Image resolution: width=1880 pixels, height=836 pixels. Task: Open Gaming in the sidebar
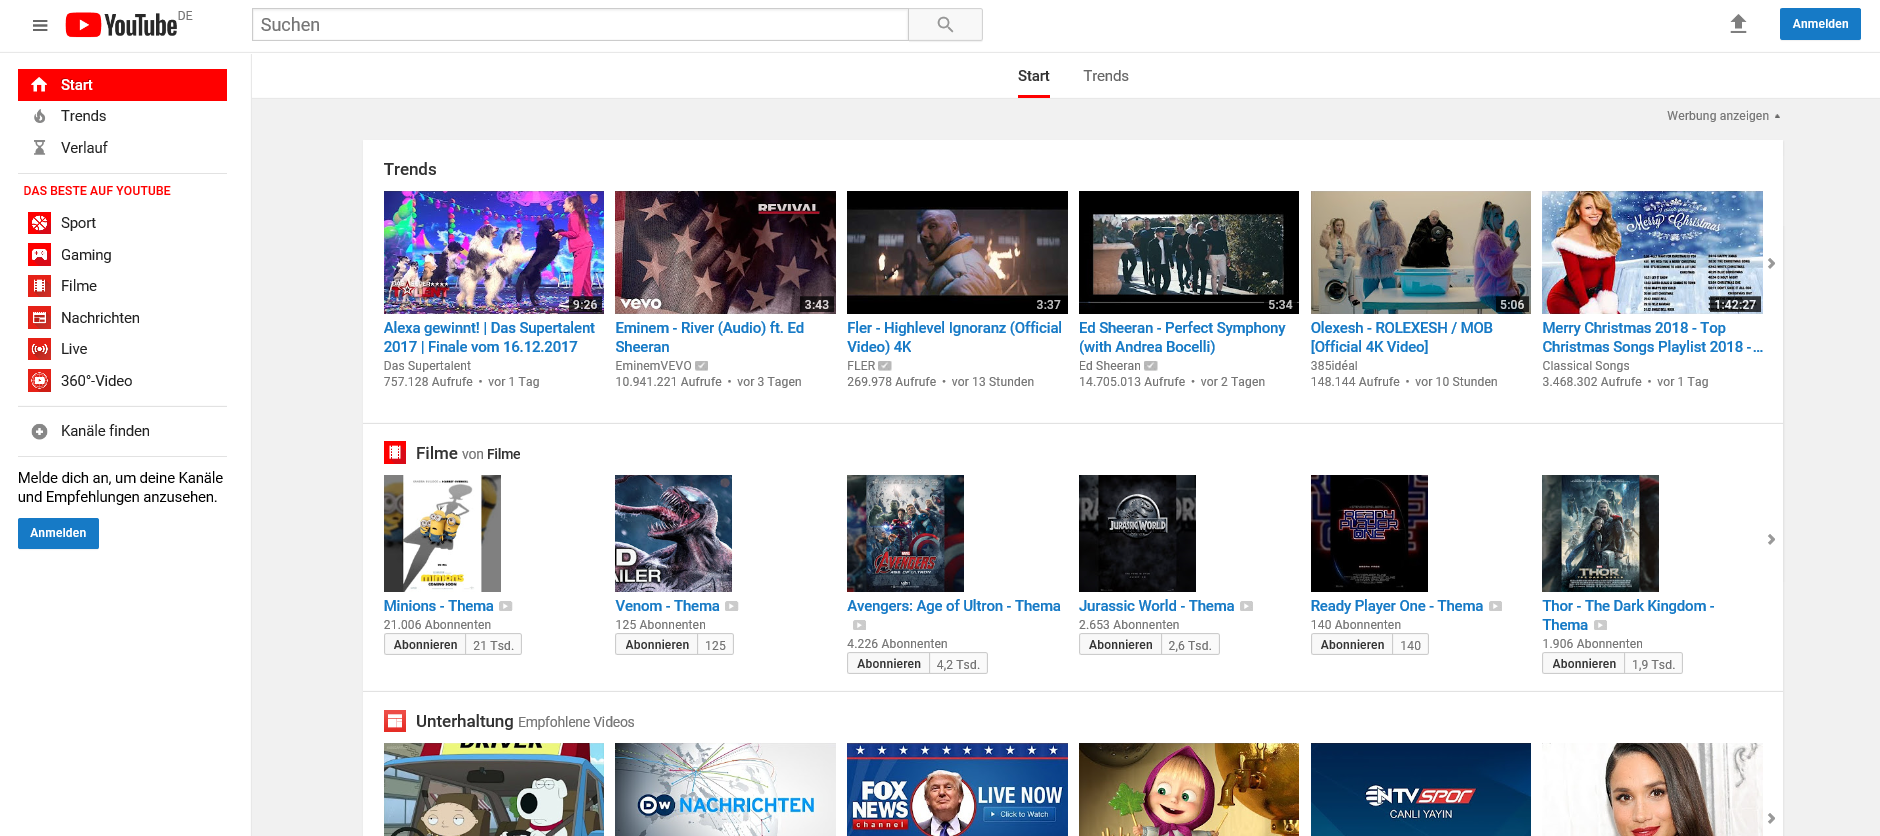pos(122,254)
